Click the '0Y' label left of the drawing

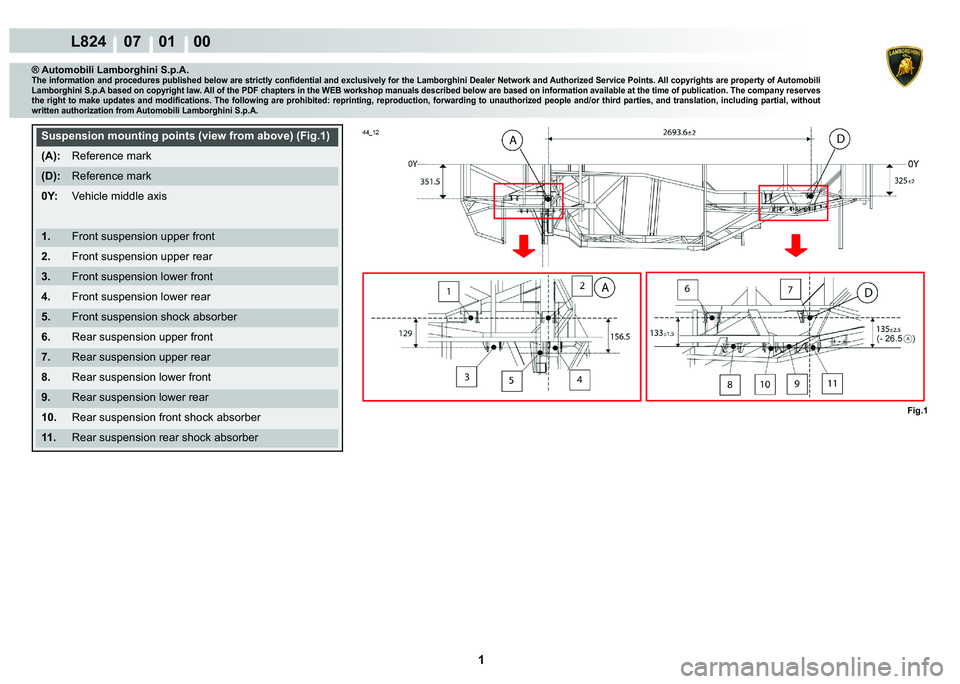click(413, 164)
